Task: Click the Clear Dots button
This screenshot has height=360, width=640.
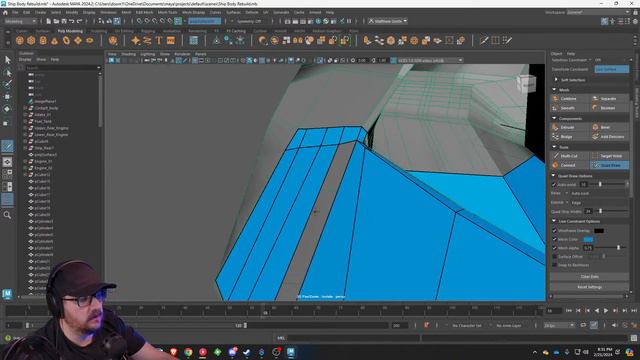Action: pyautogui.click(x=589, y=277)
